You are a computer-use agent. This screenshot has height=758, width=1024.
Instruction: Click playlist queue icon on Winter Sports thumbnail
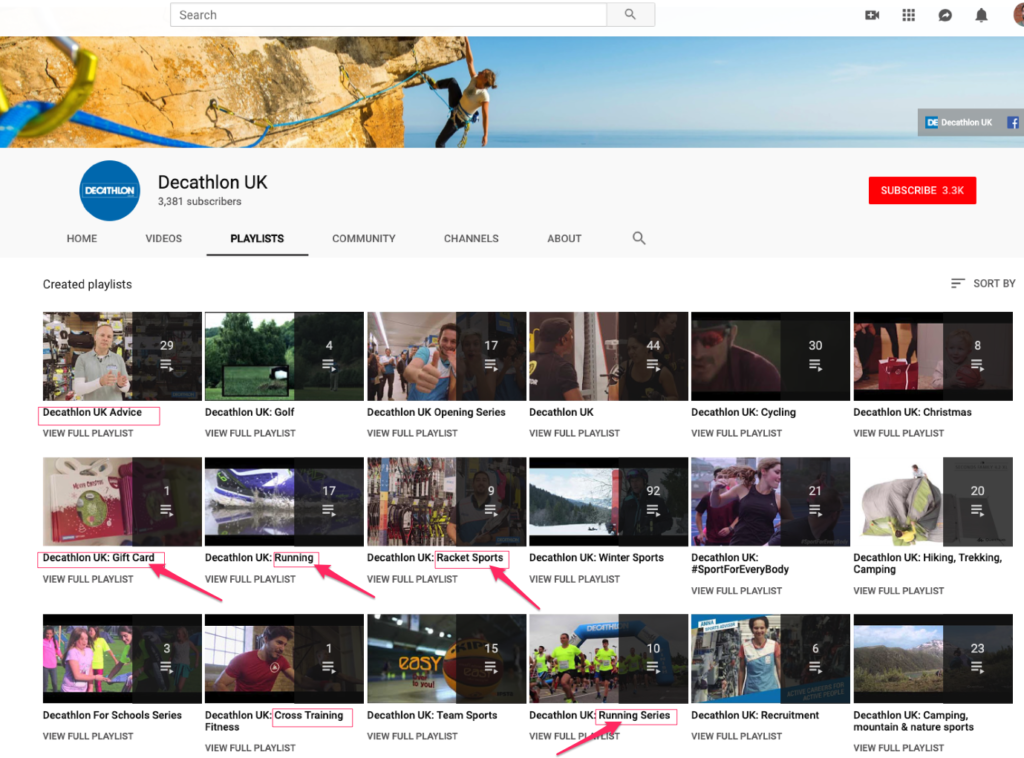coord(653,510)
